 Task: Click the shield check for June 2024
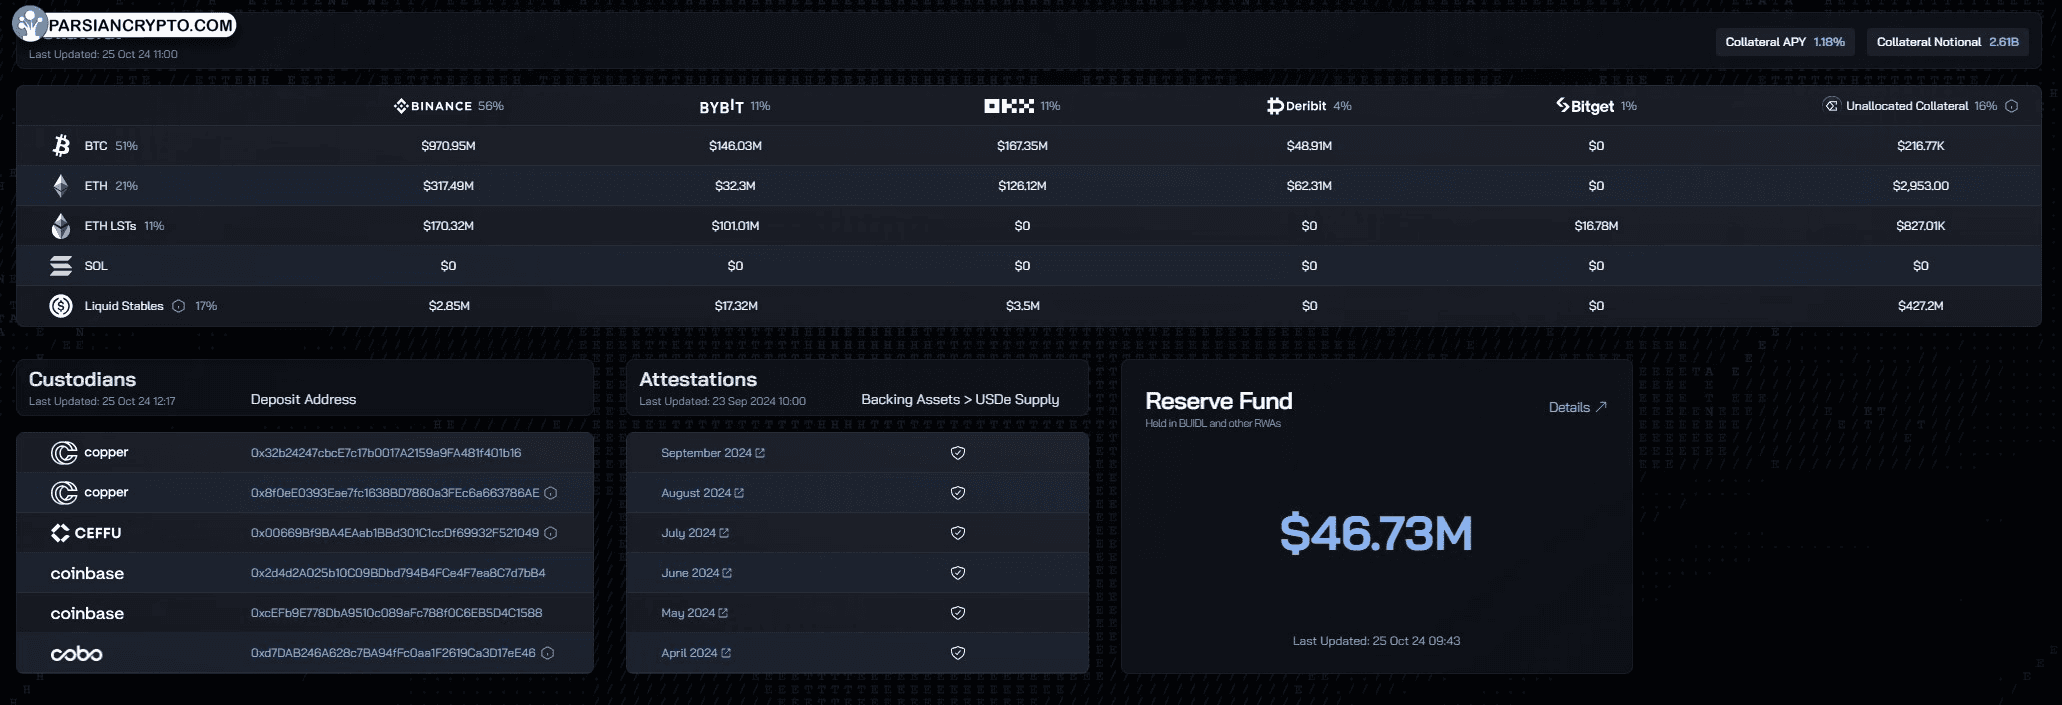click(x=957, y=573)
